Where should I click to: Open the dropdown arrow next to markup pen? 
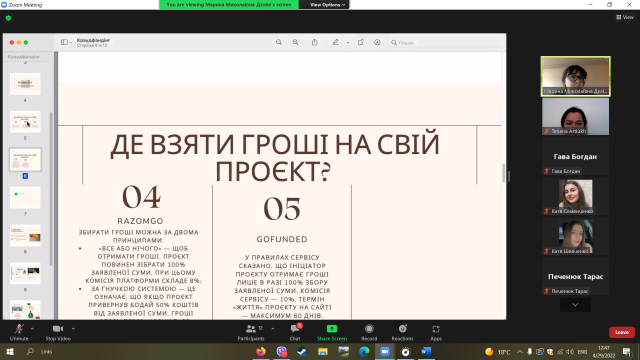click(x=348, y=42)
